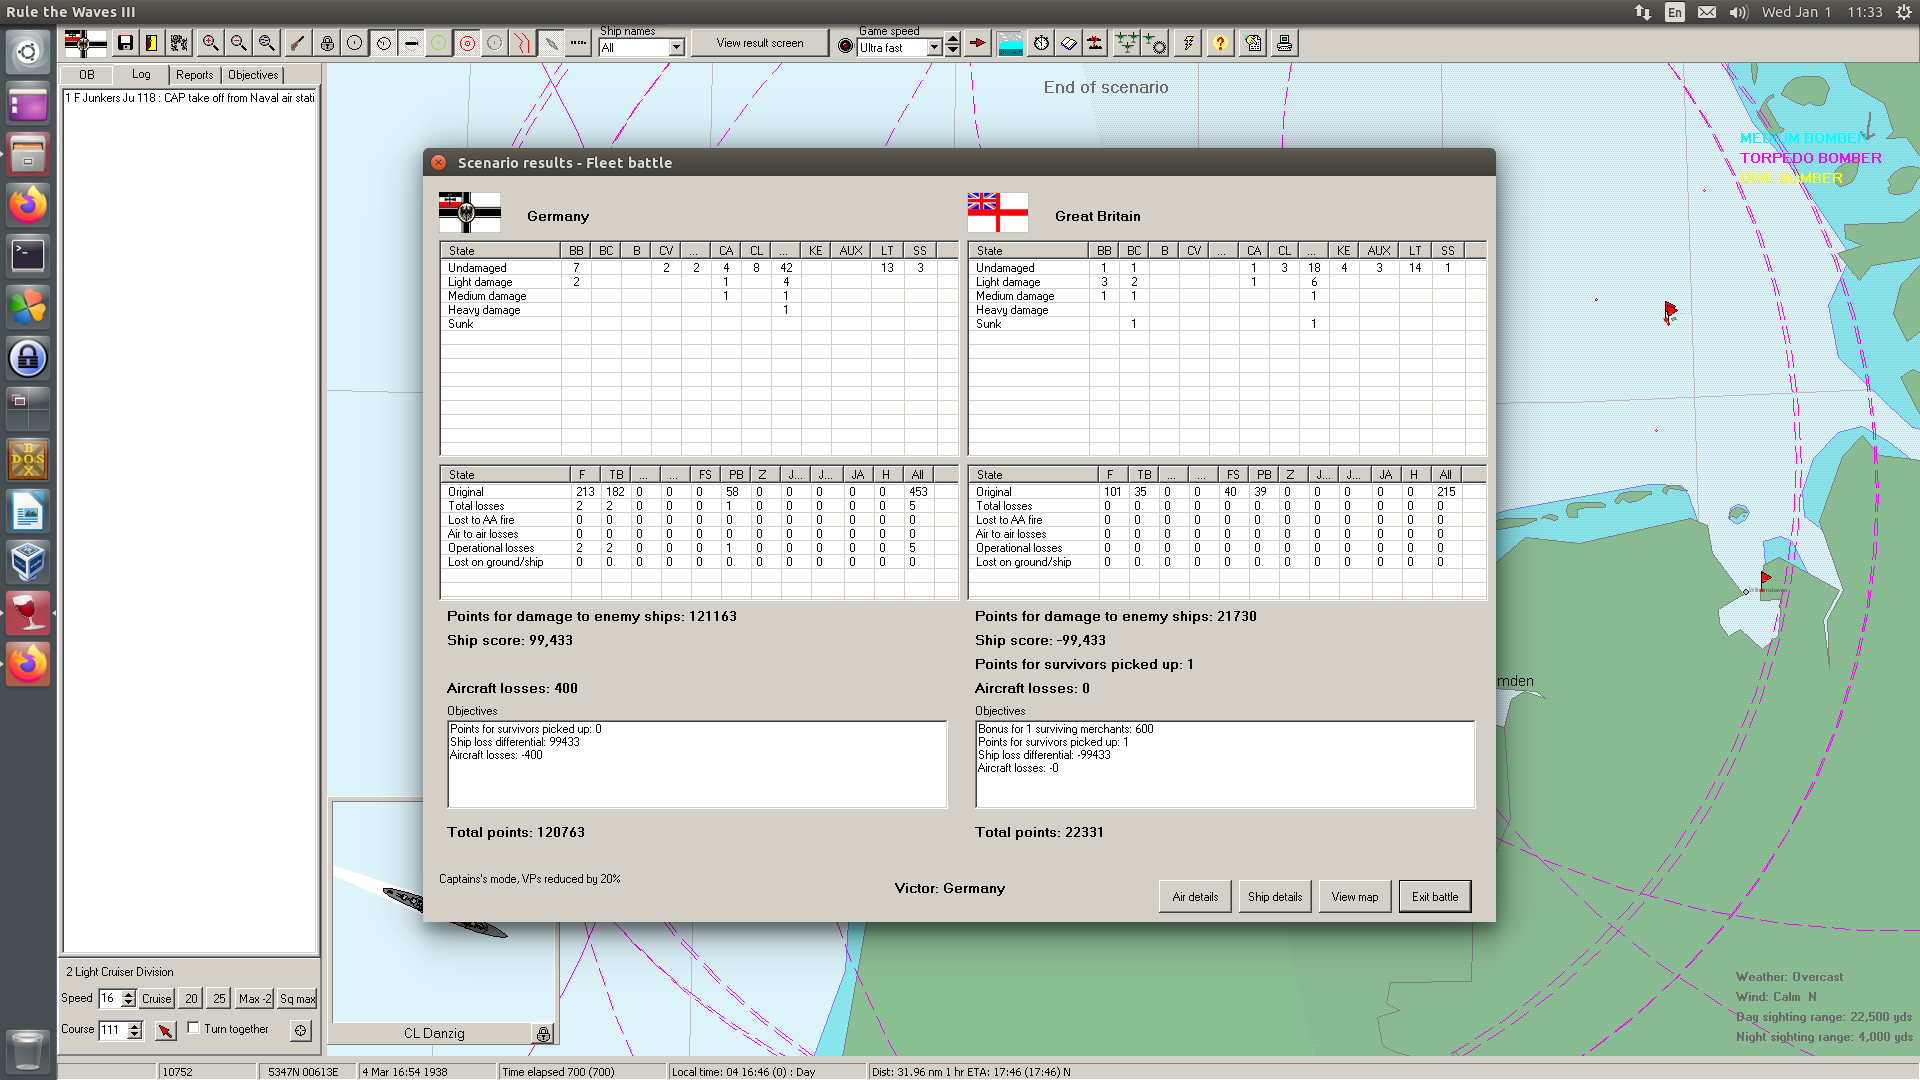Click the red record light icon
The width and height of the screenshot is (1920, 1080).
pos(846,46)
